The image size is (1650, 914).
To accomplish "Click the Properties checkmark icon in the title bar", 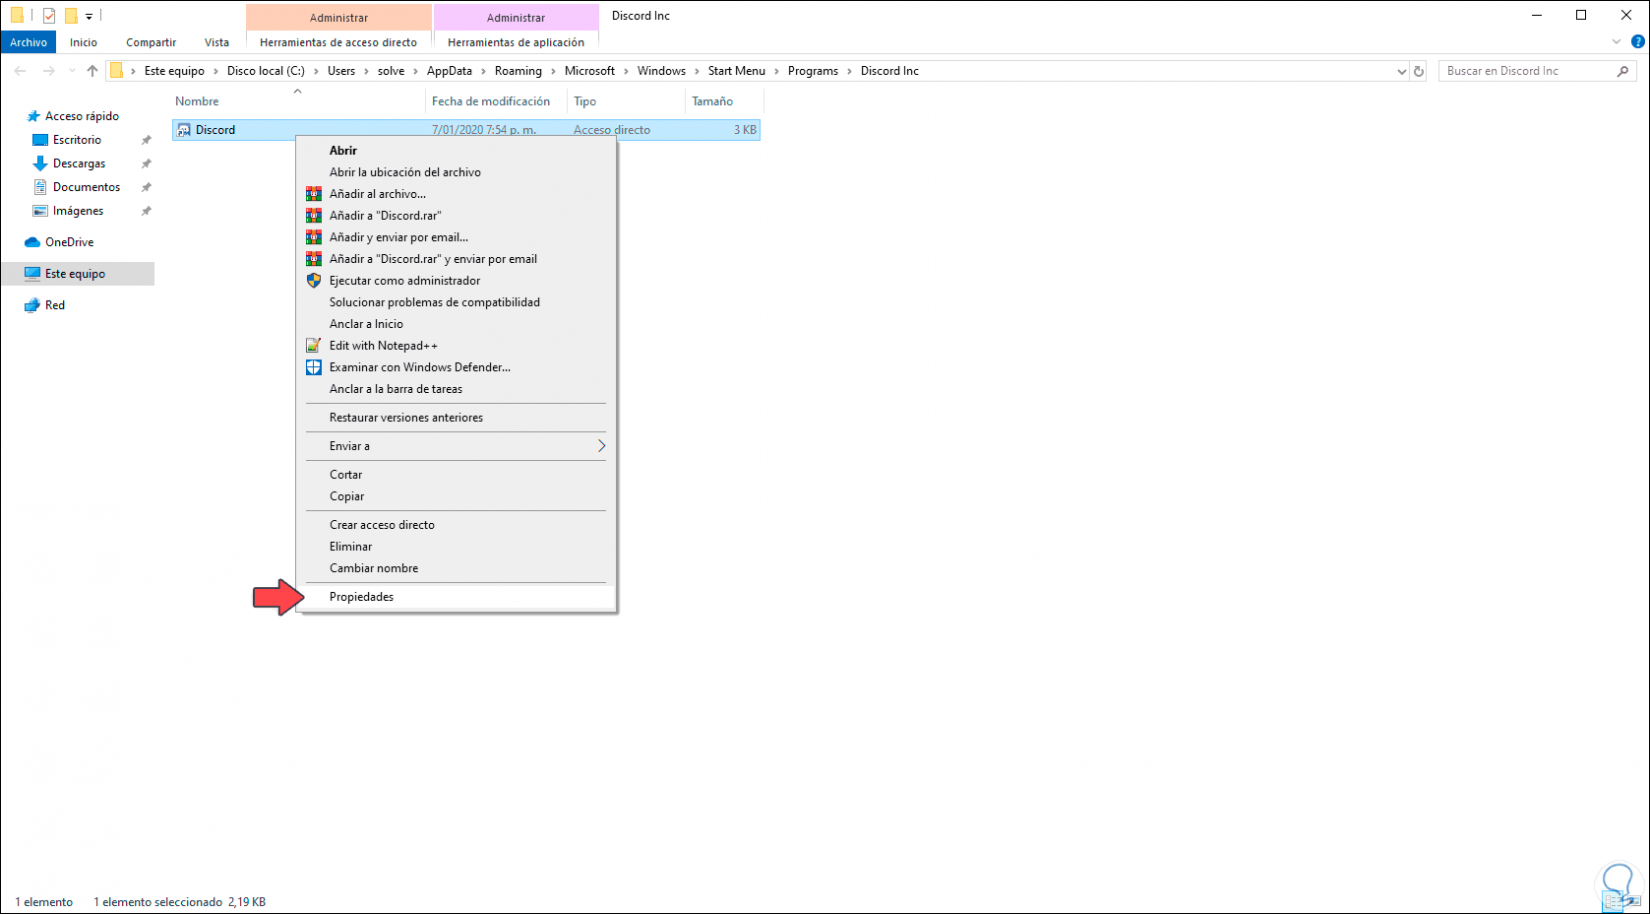I will 49,16.
